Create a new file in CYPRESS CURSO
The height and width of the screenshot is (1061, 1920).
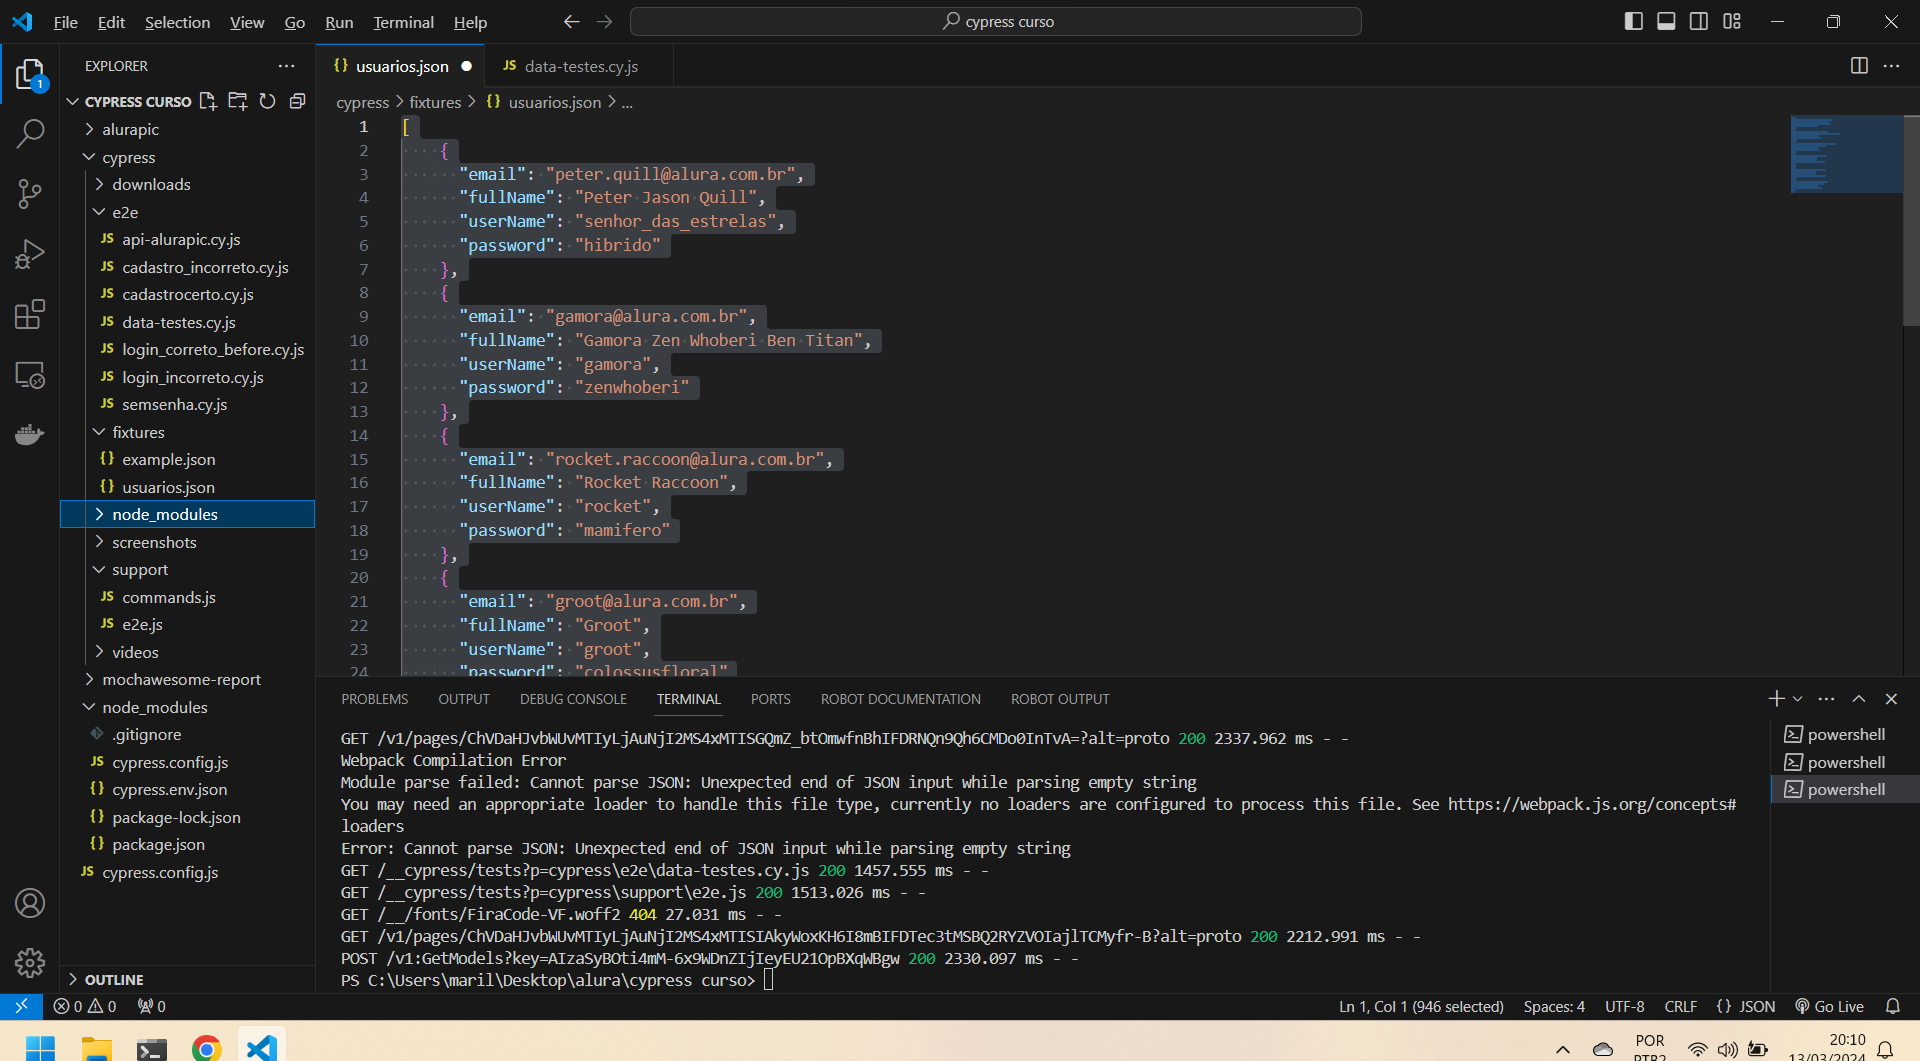tap(208, 101)
